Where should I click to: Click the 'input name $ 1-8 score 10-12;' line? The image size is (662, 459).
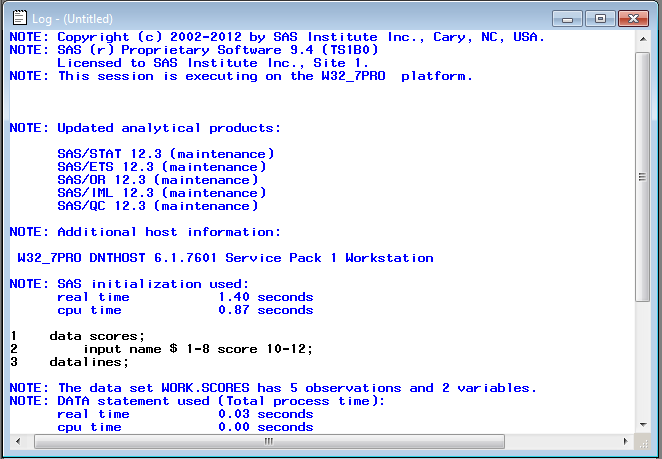(x=198, y=349)
